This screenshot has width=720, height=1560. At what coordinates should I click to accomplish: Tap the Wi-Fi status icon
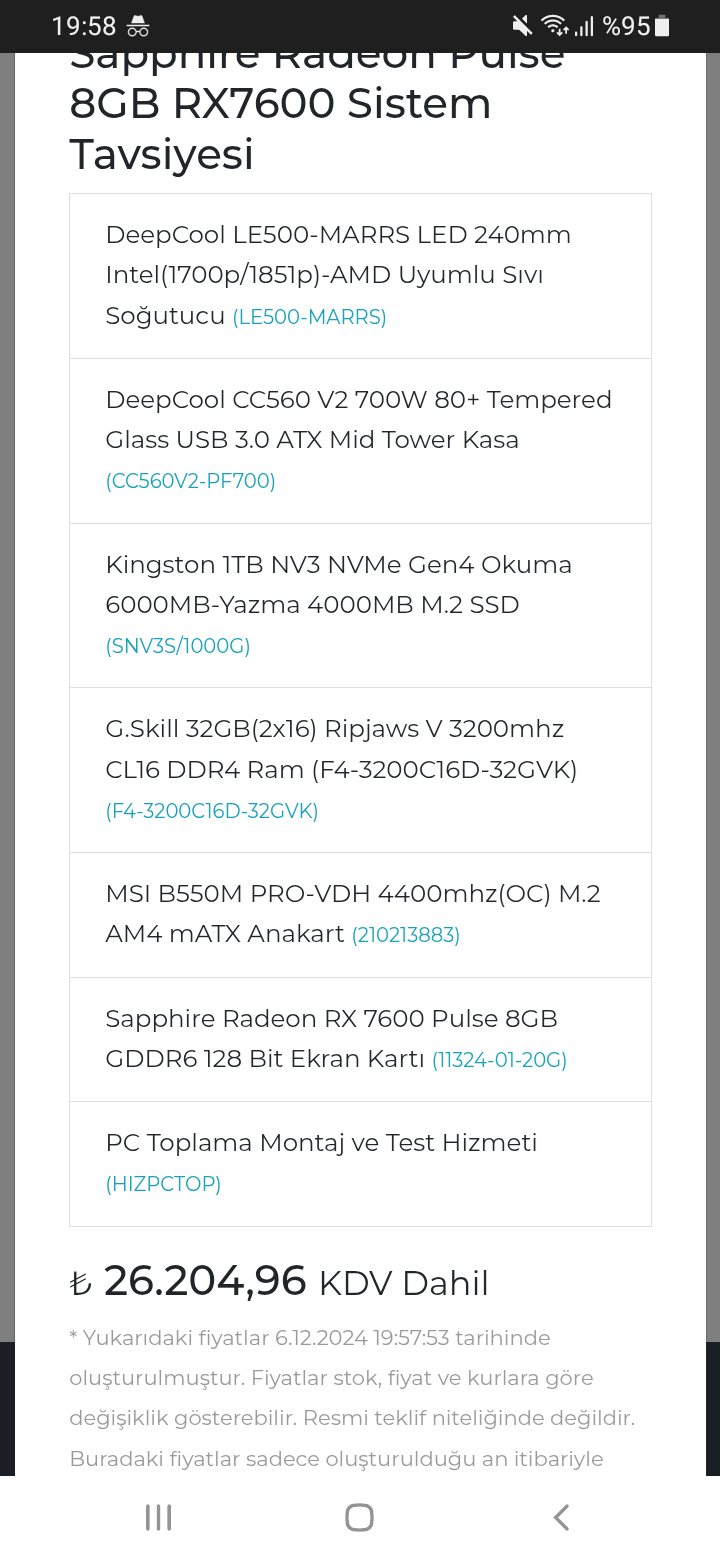tap(553, 26)
